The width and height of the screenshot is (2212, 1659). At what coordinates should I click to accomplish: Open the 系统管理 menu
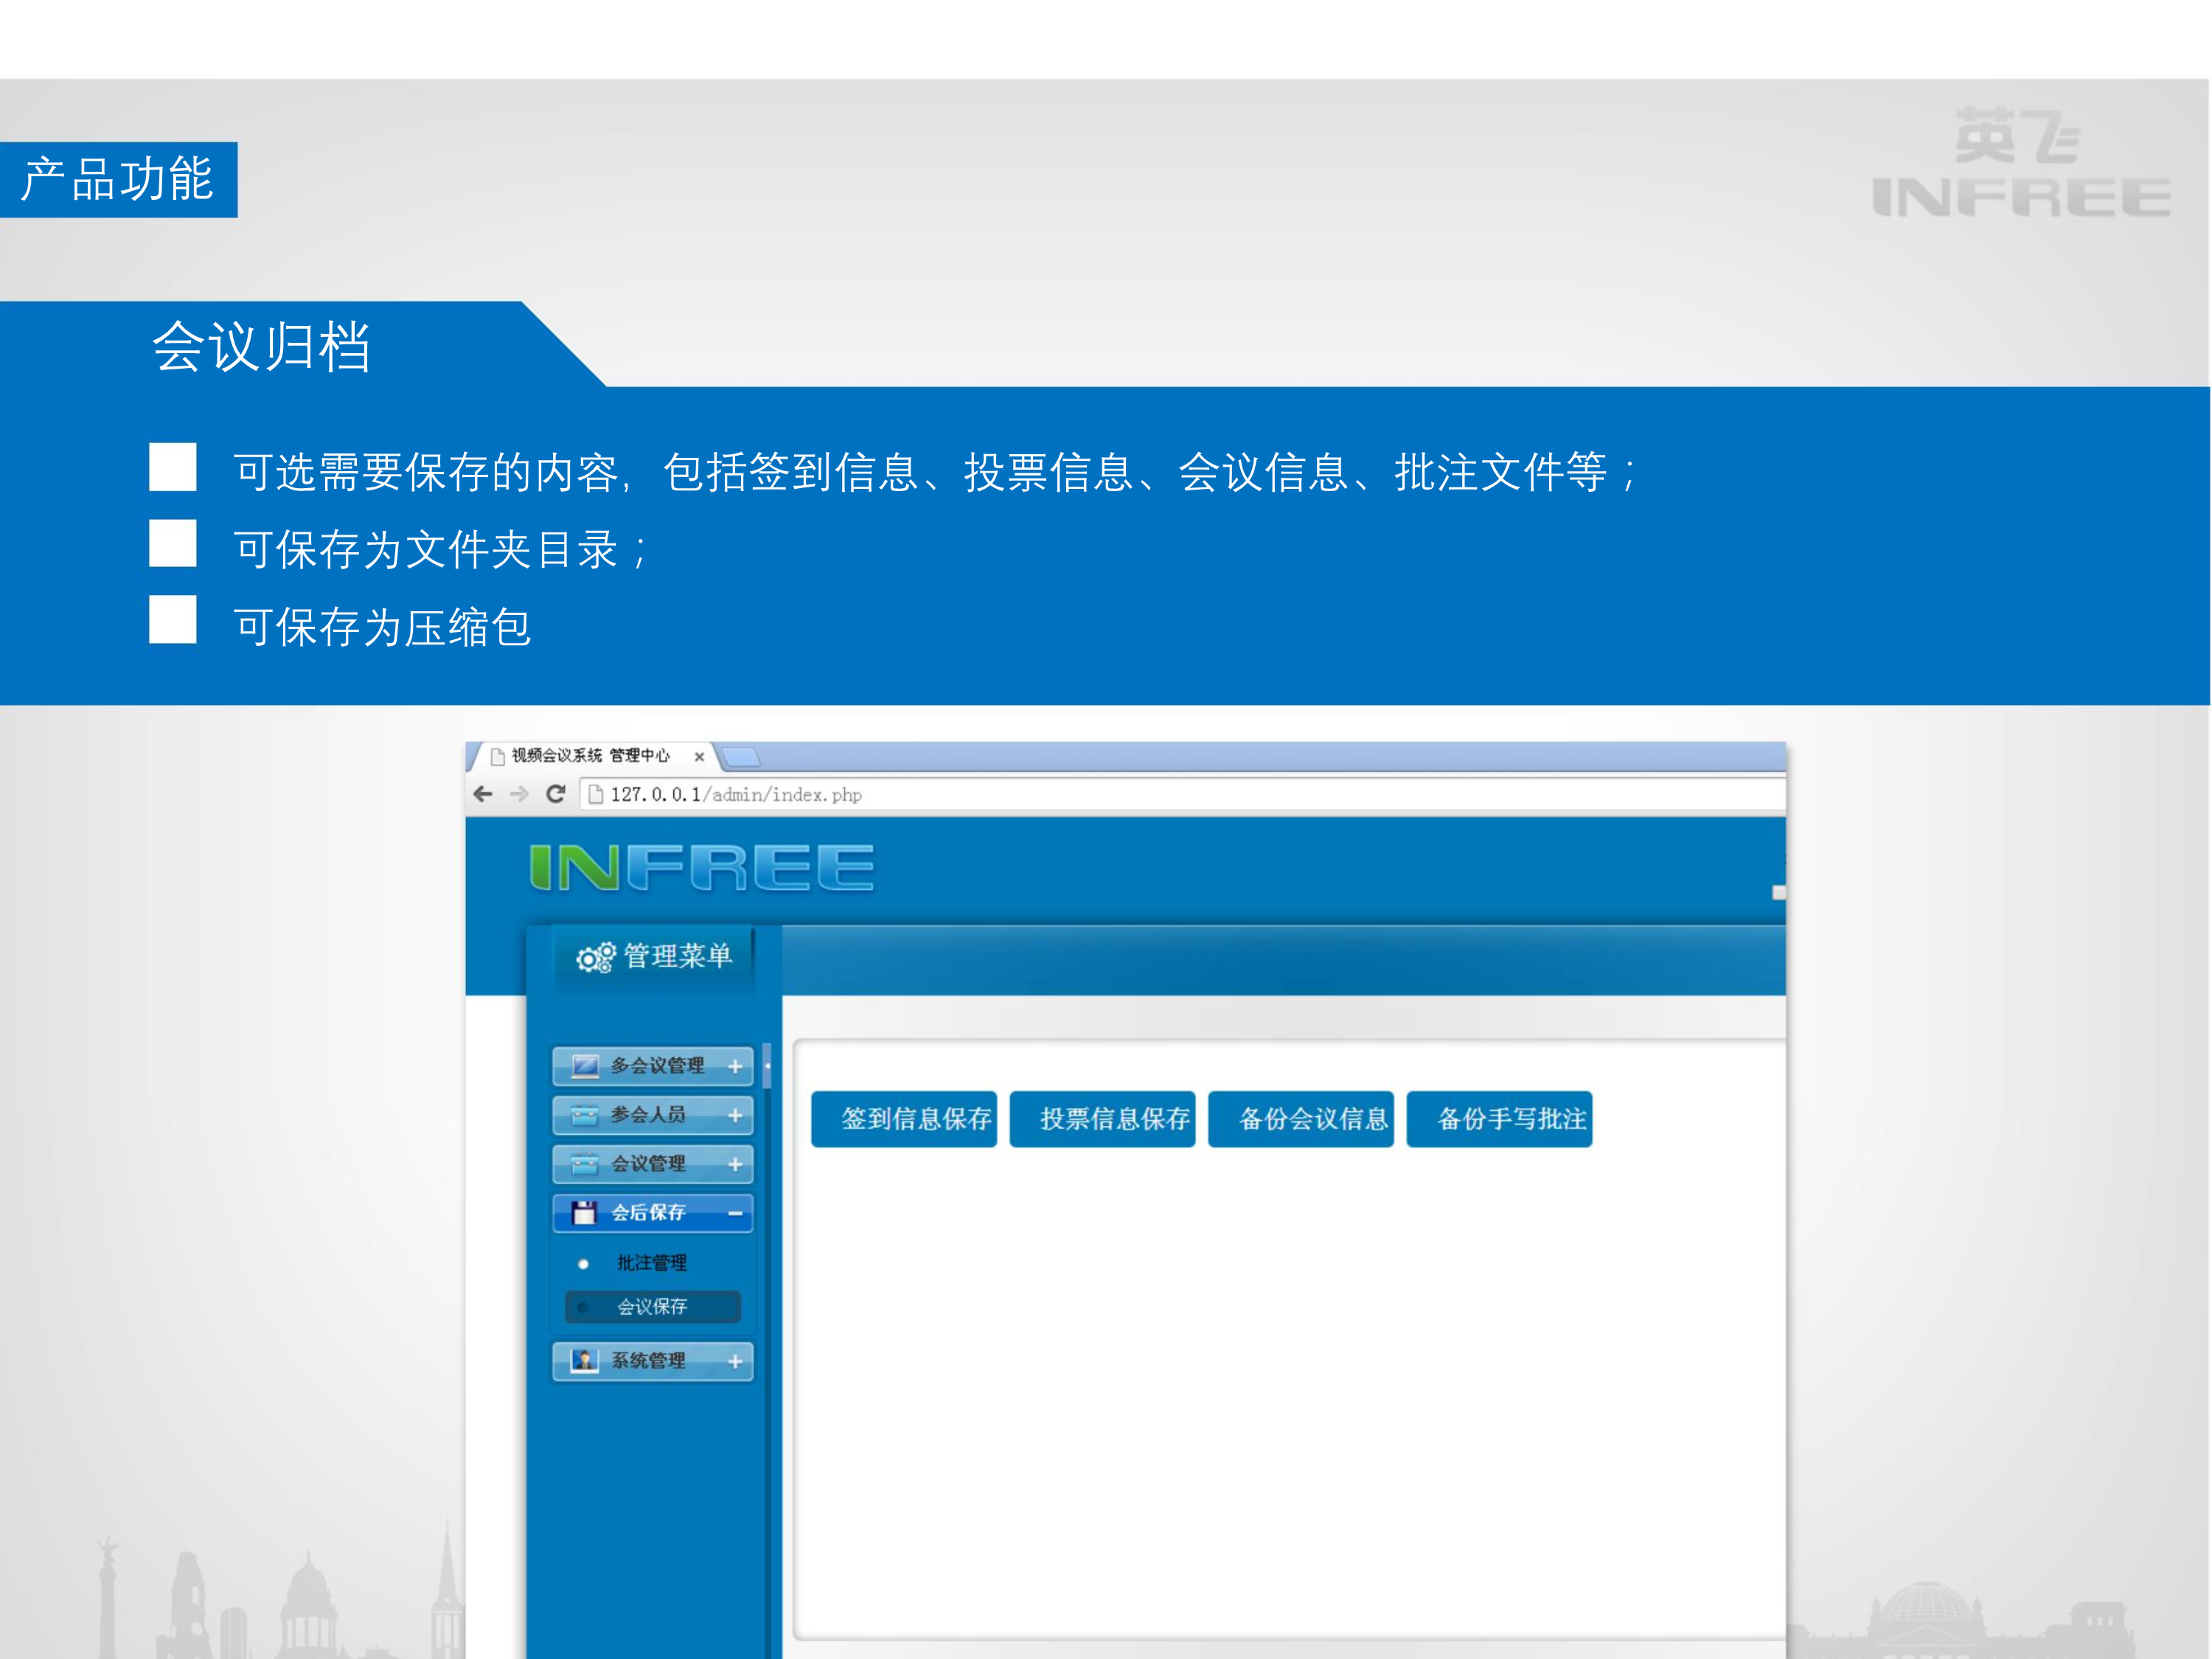point(653,1361)
